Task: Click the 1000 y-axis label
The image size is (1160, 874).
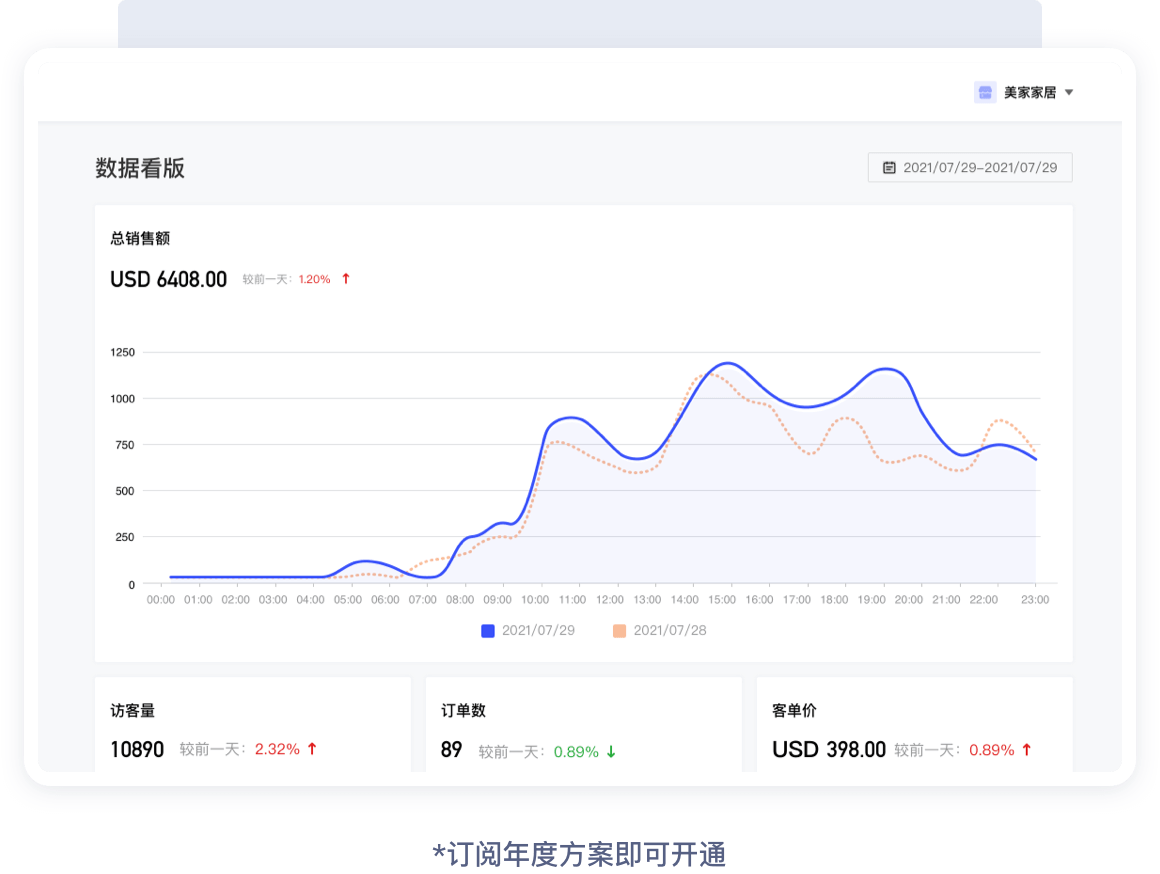Action: 123,399
